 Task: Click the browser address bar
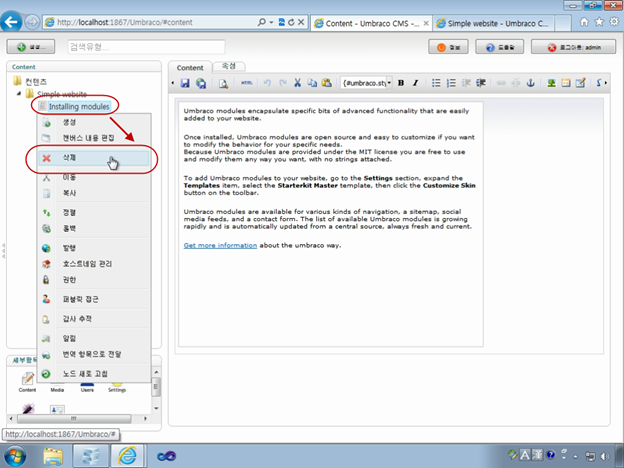point(155,22)
